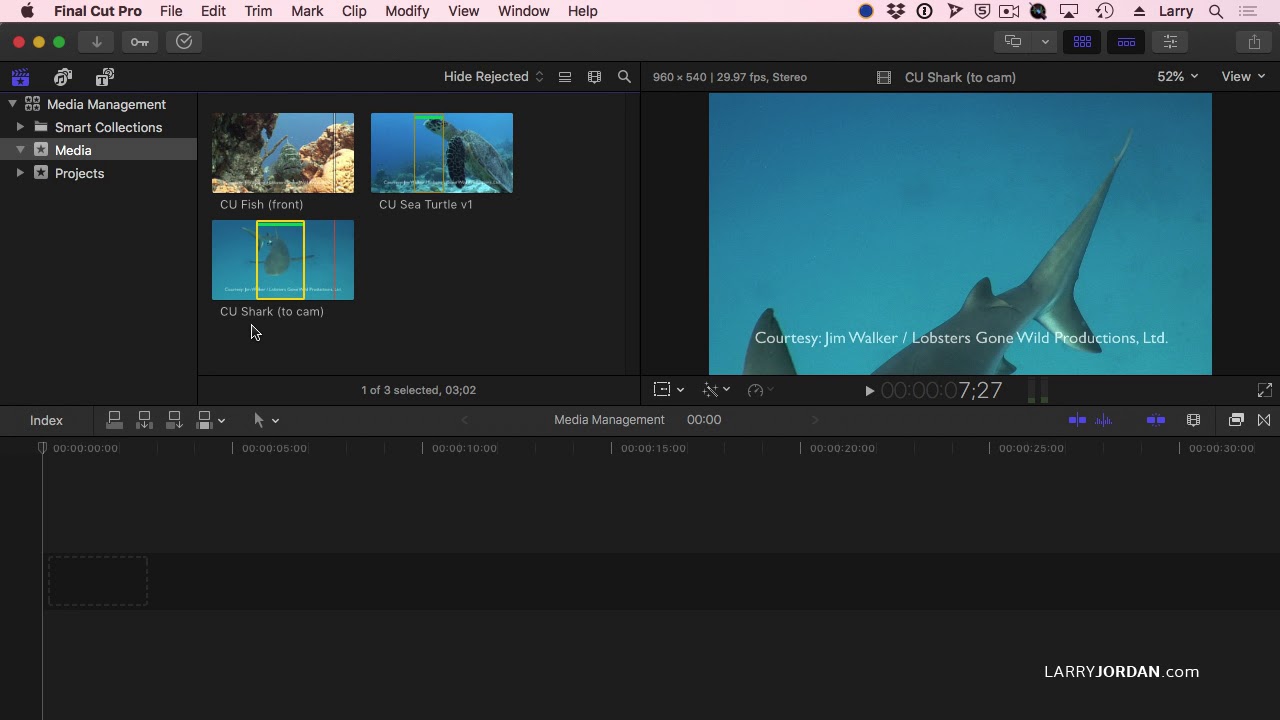The image size is (1280, 720).
Task: Show Background Tasks checkmark circle
Action: (x=184, y=42)
